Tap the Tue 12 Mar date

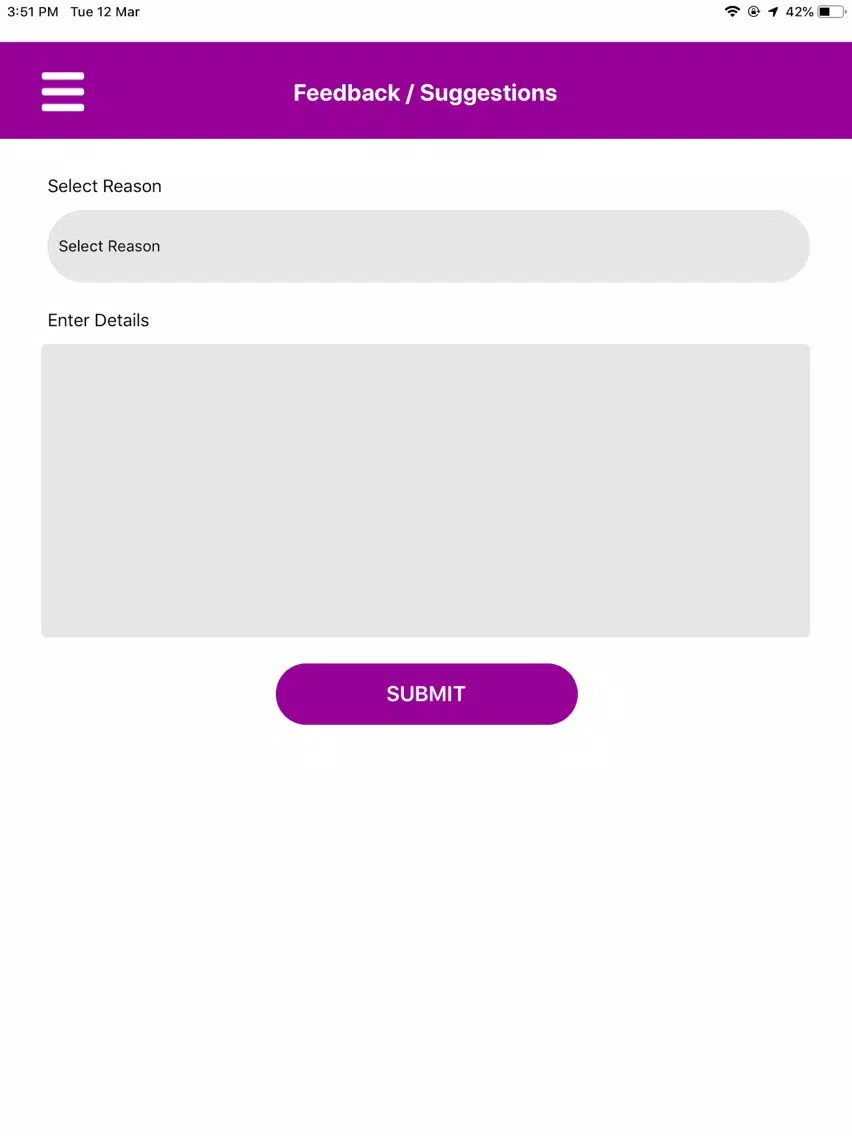105,12
